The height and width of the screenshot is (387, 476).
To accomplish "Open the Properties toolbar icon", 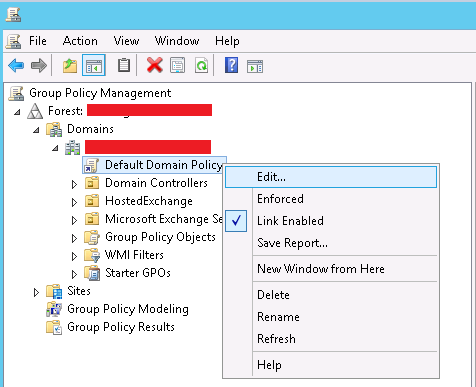I will (x=178, y=65).
